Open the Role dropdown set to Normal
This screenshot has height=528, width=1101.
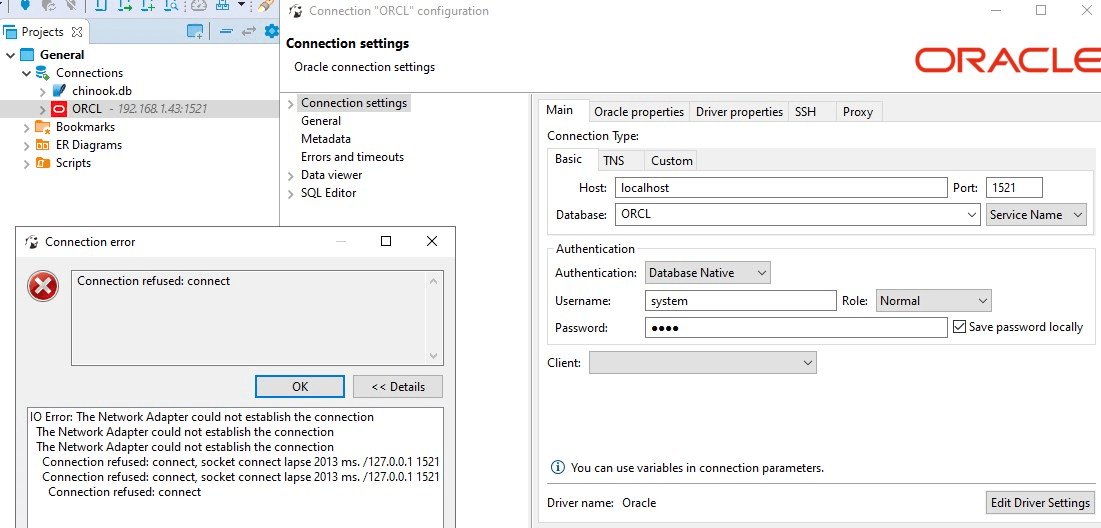(934, 301)
